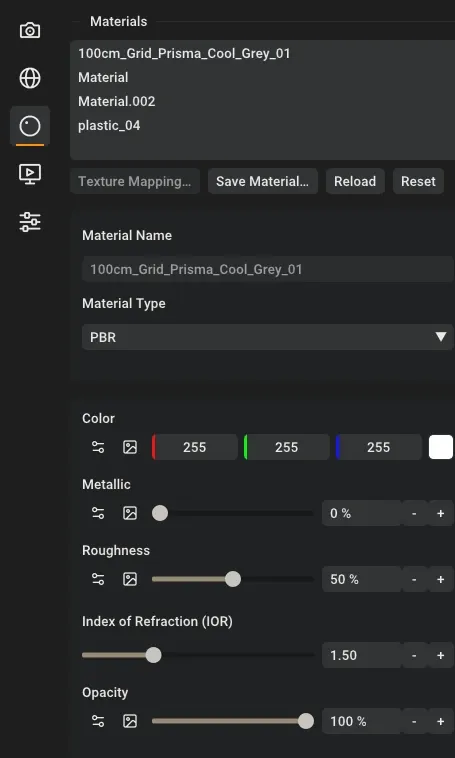Click the Reload button

(355, 181)
